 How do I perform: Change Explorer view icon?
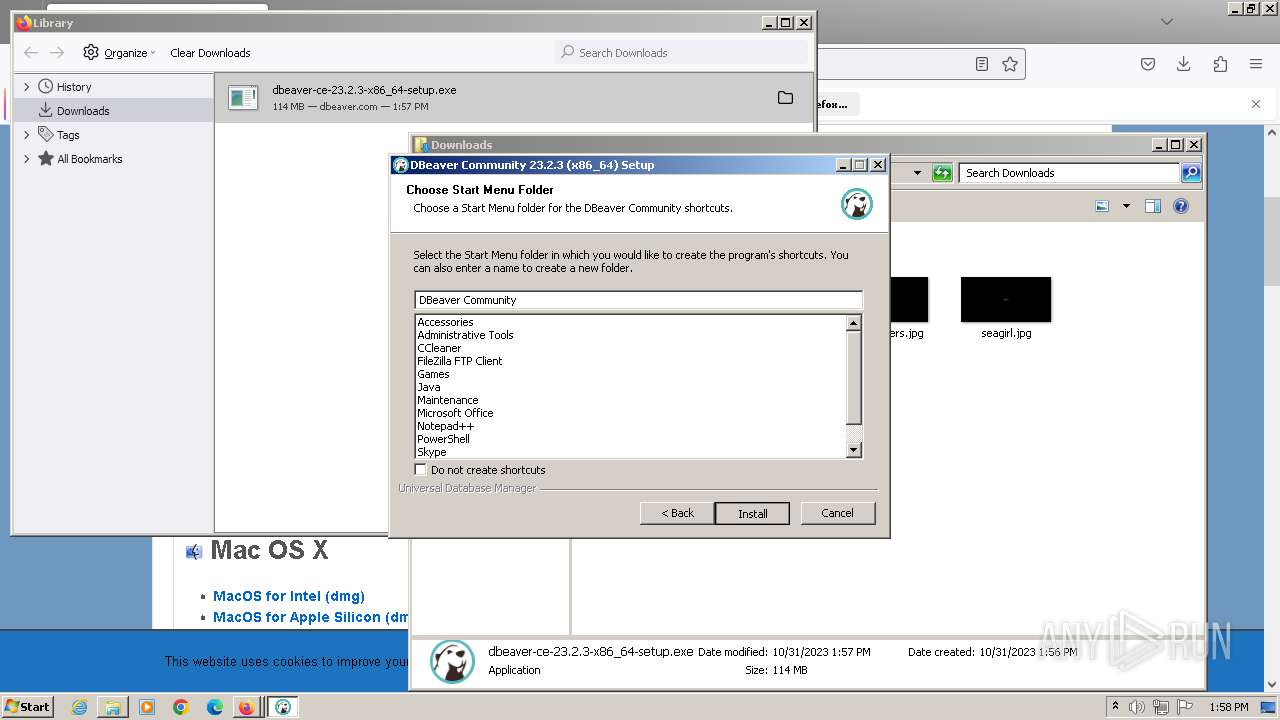[1102, 206]
